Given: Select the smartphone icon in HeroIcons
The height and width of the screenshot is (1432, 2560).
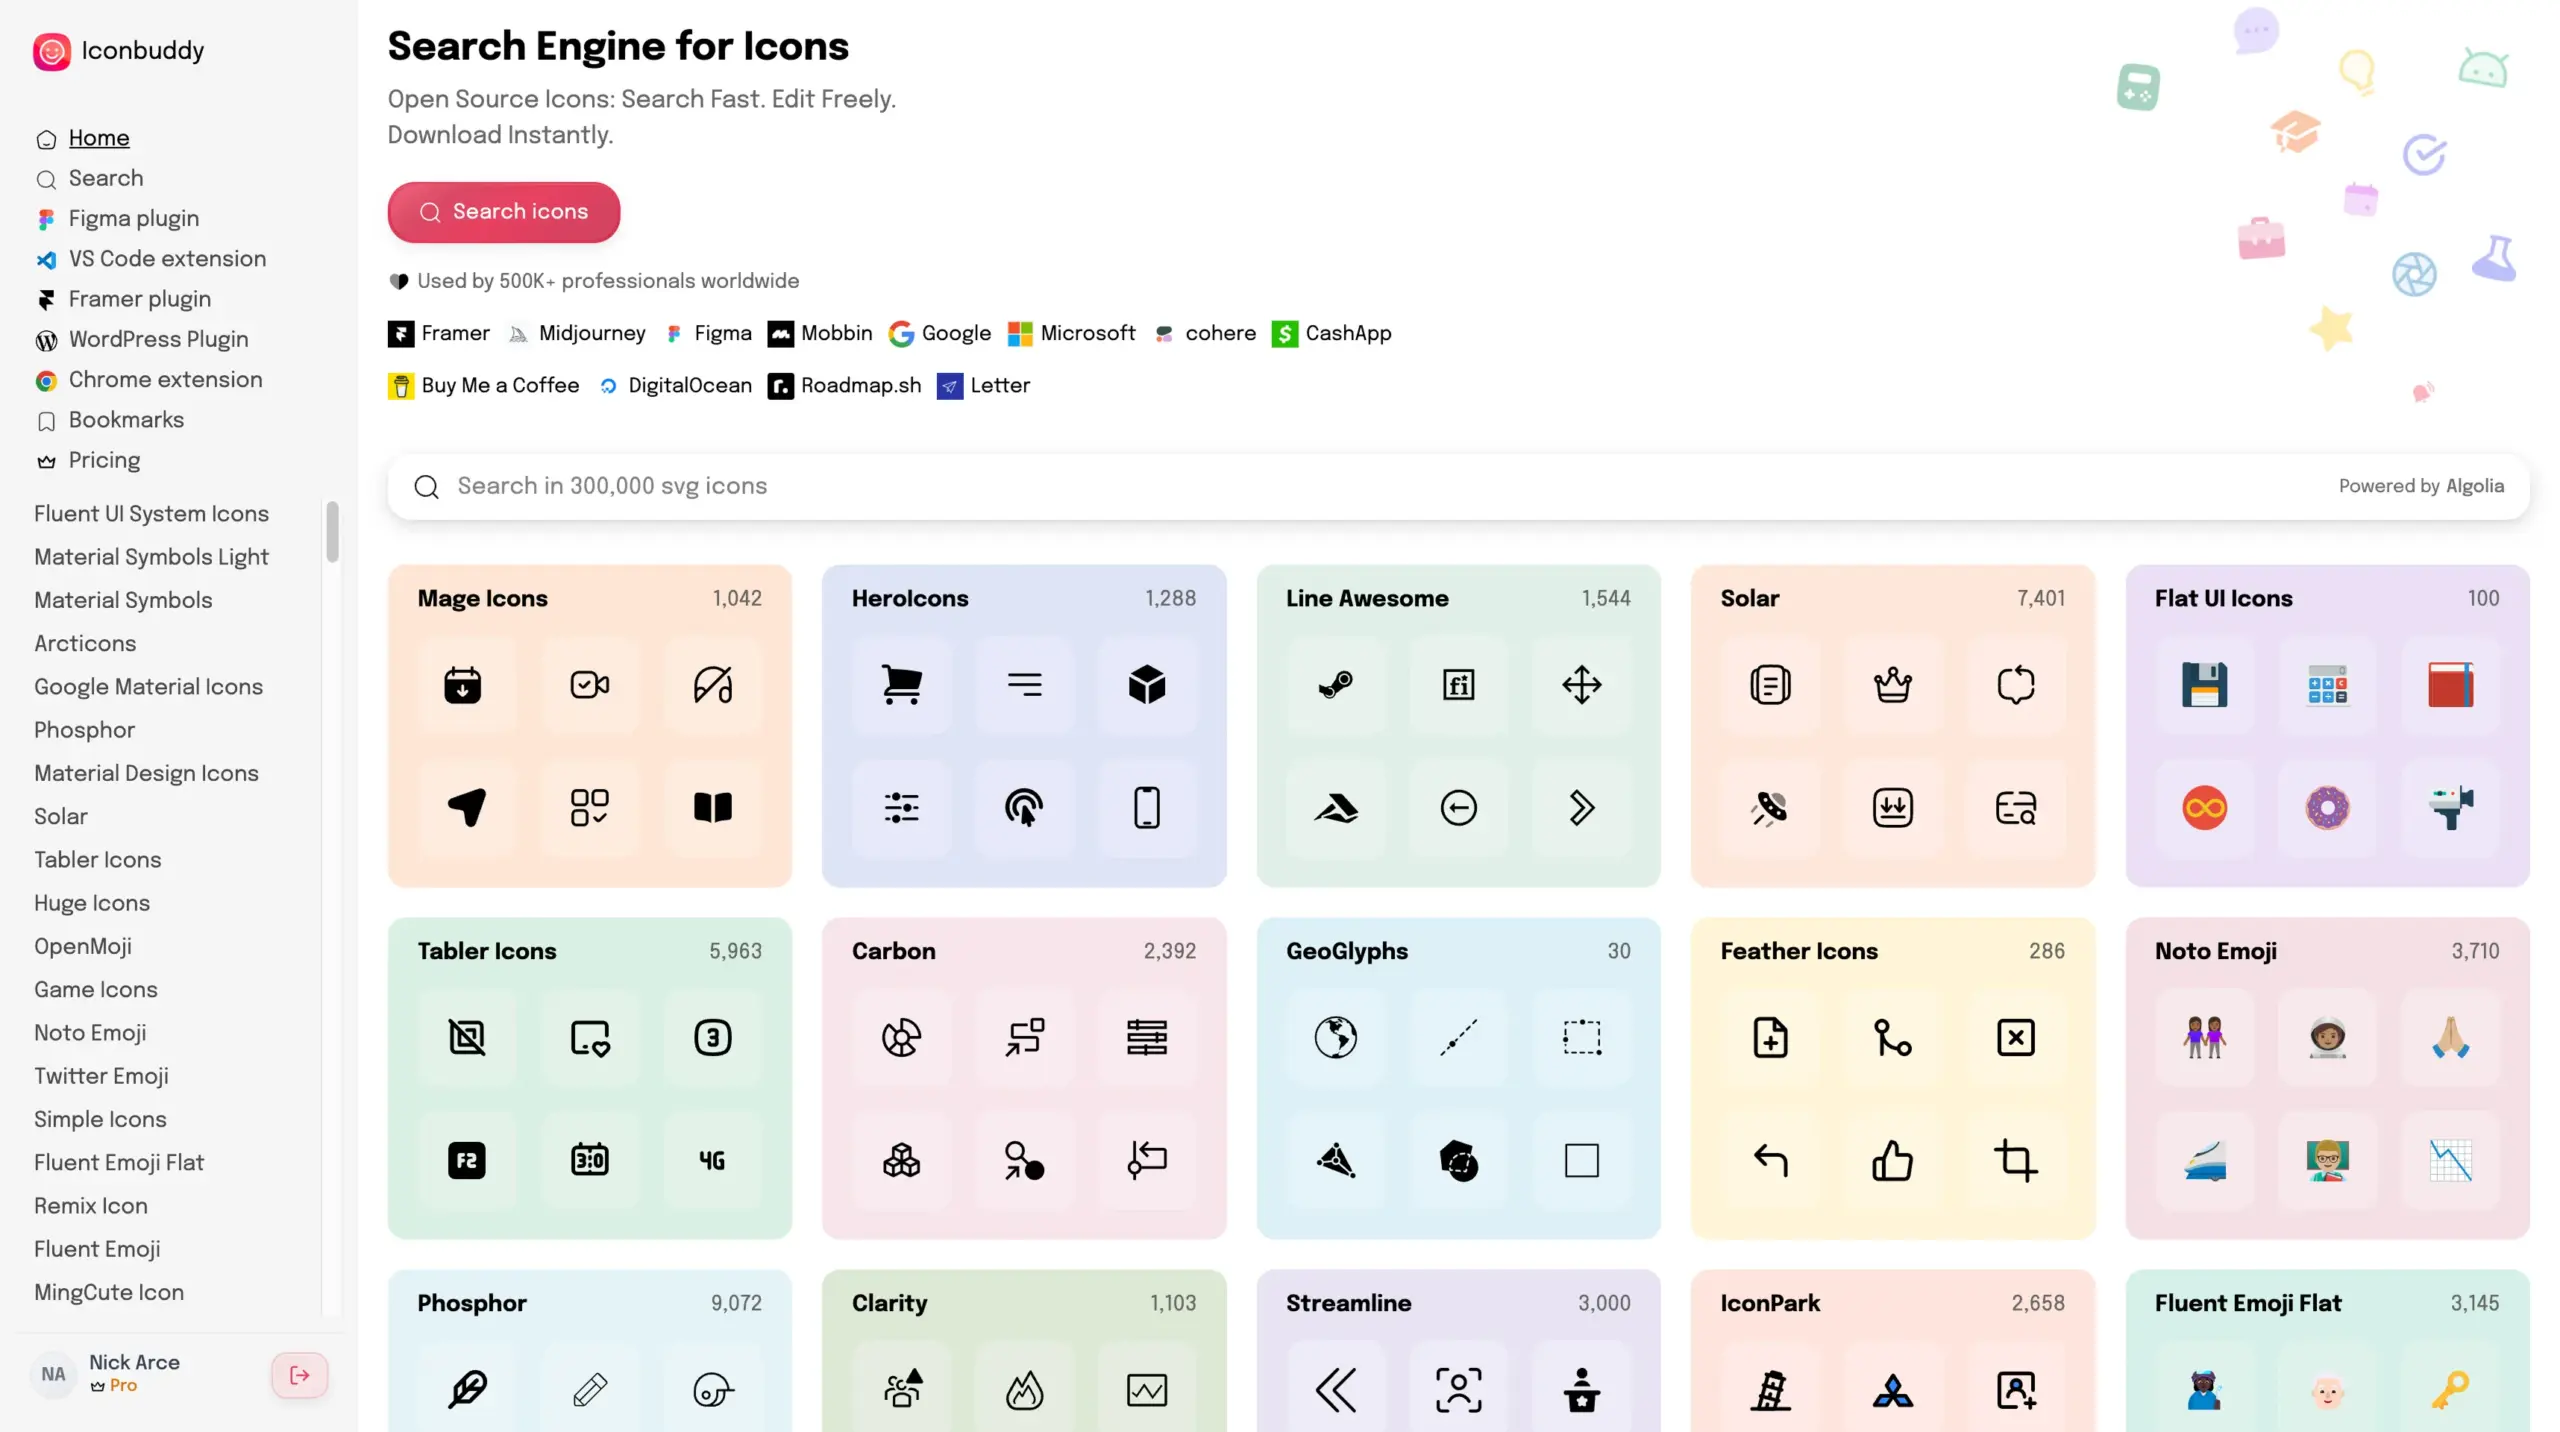Looking at the screenshot, I should point(1146,808).
